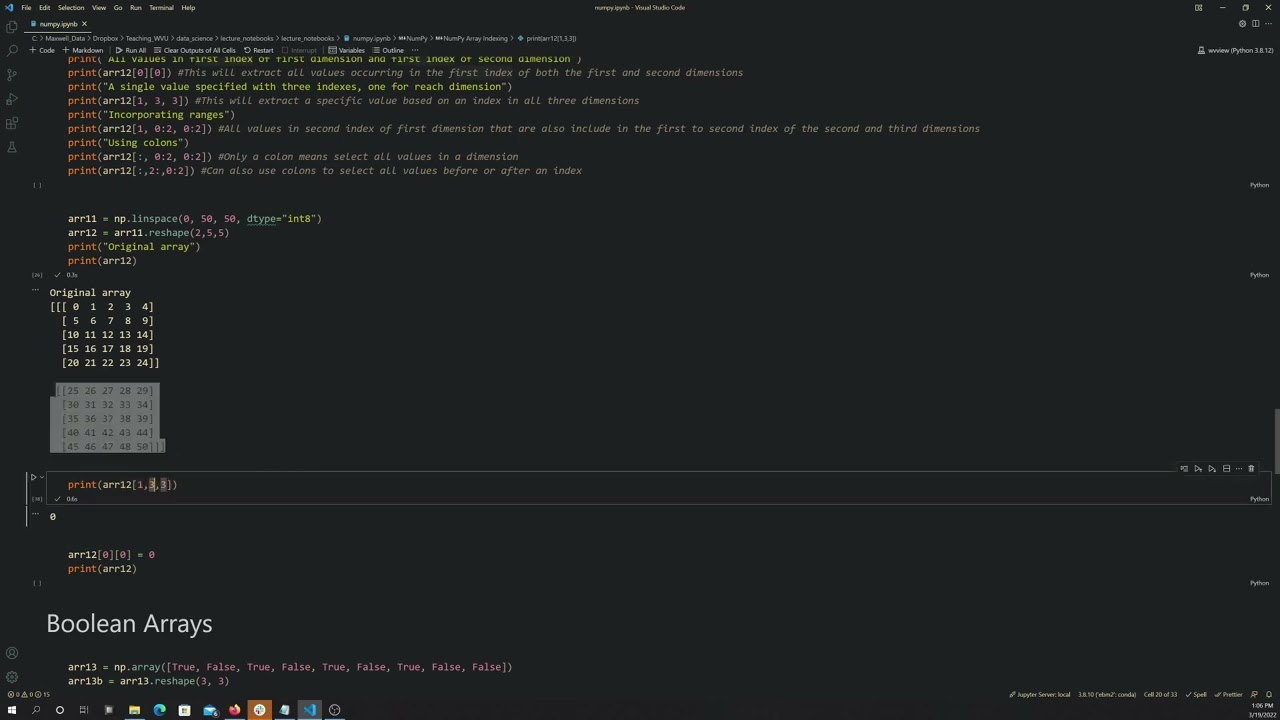This screenshot has width=1280, height=720.
Task: Open the Extensions view
Action: (12, 123)
